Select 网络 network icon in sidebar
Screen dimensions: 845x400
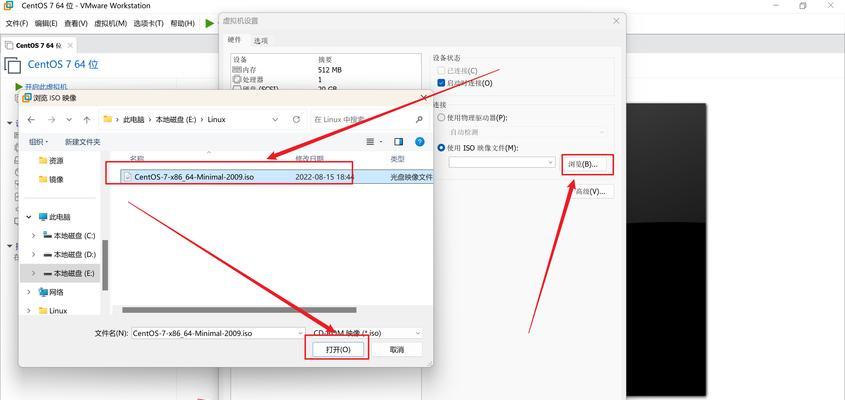[43, 292]
